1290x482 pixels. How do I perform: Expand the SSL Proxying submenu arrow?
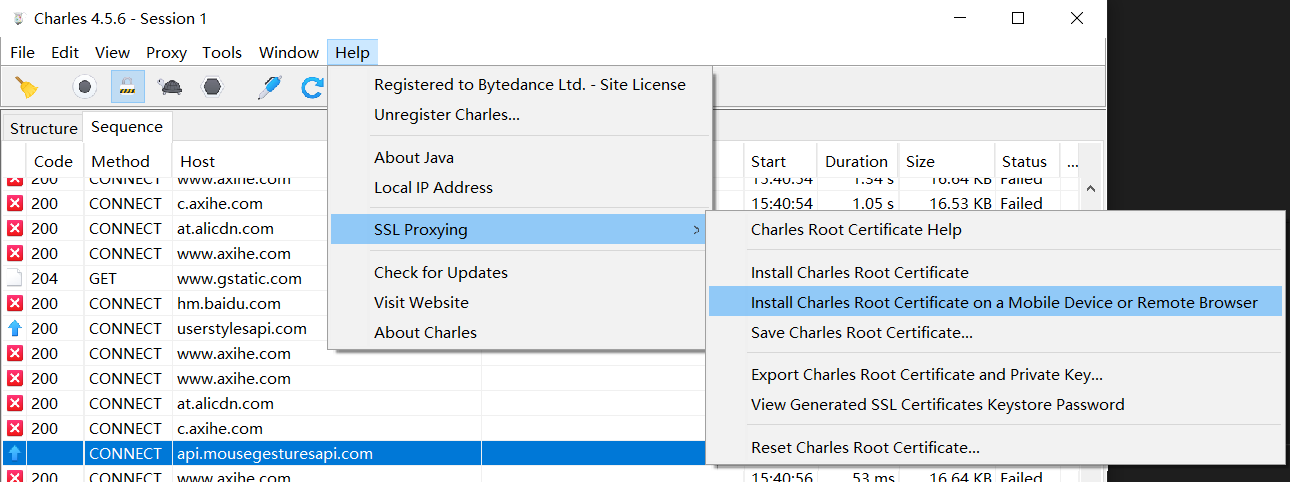coord(696,230)
